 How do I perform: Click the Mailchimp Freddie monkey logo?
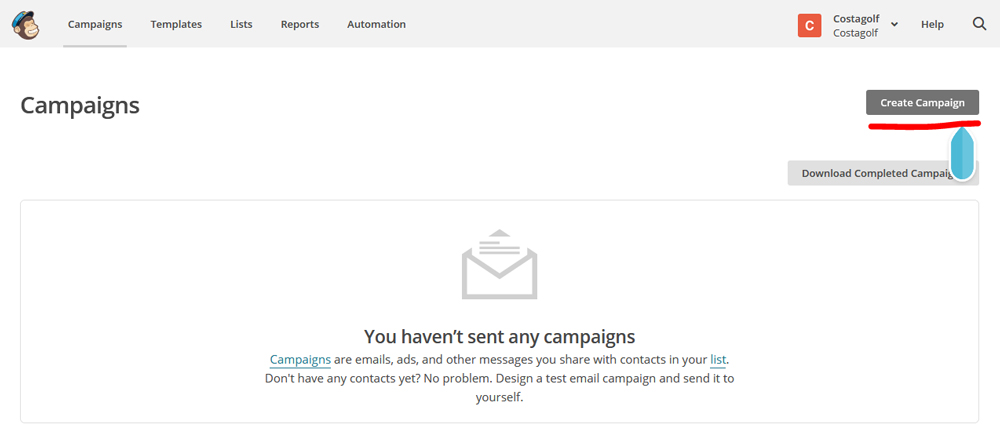pos(26,24)
